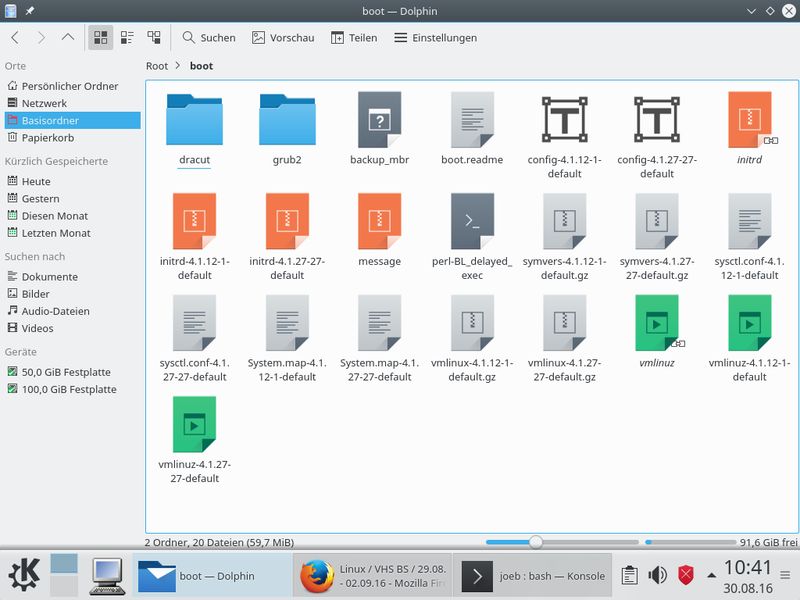
Task: Open the Suchen search tool
Action: point(209,37)
